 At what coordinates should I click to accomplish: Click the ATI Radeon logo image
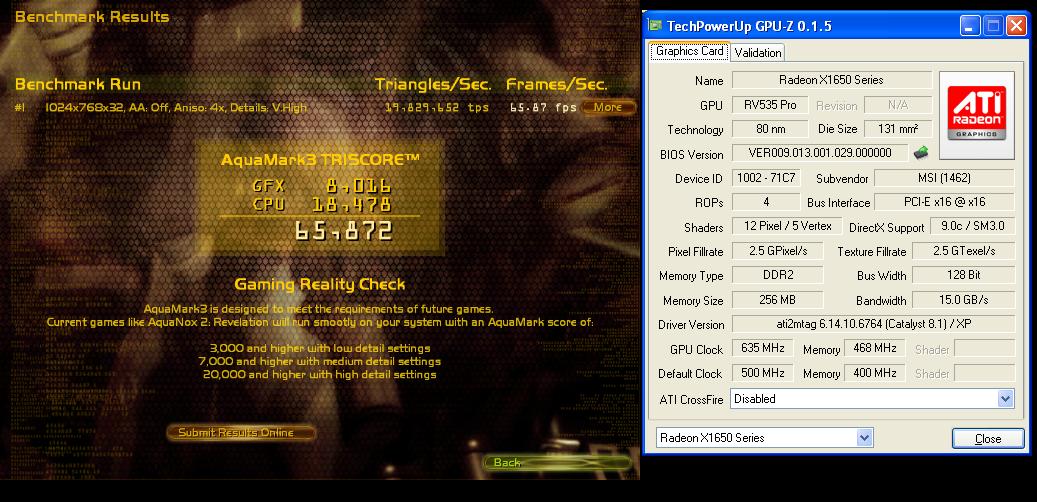coord(977,115)
